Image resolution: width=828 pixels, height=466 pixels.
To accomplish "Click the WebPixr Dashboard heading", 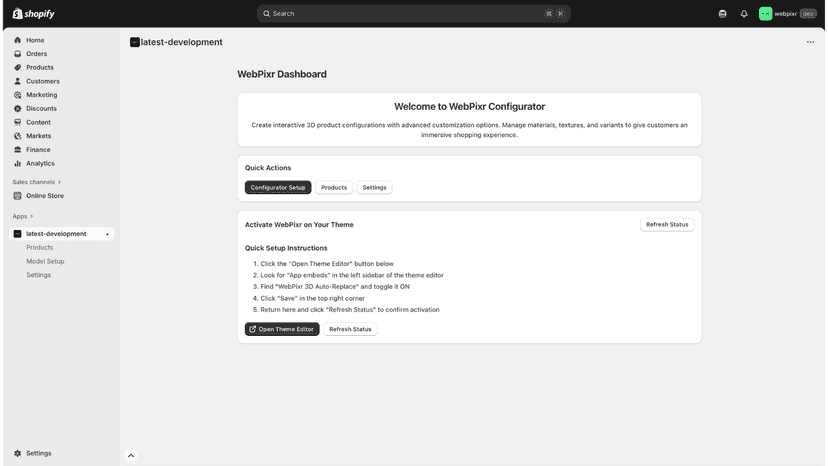I will tap(282, 74).
